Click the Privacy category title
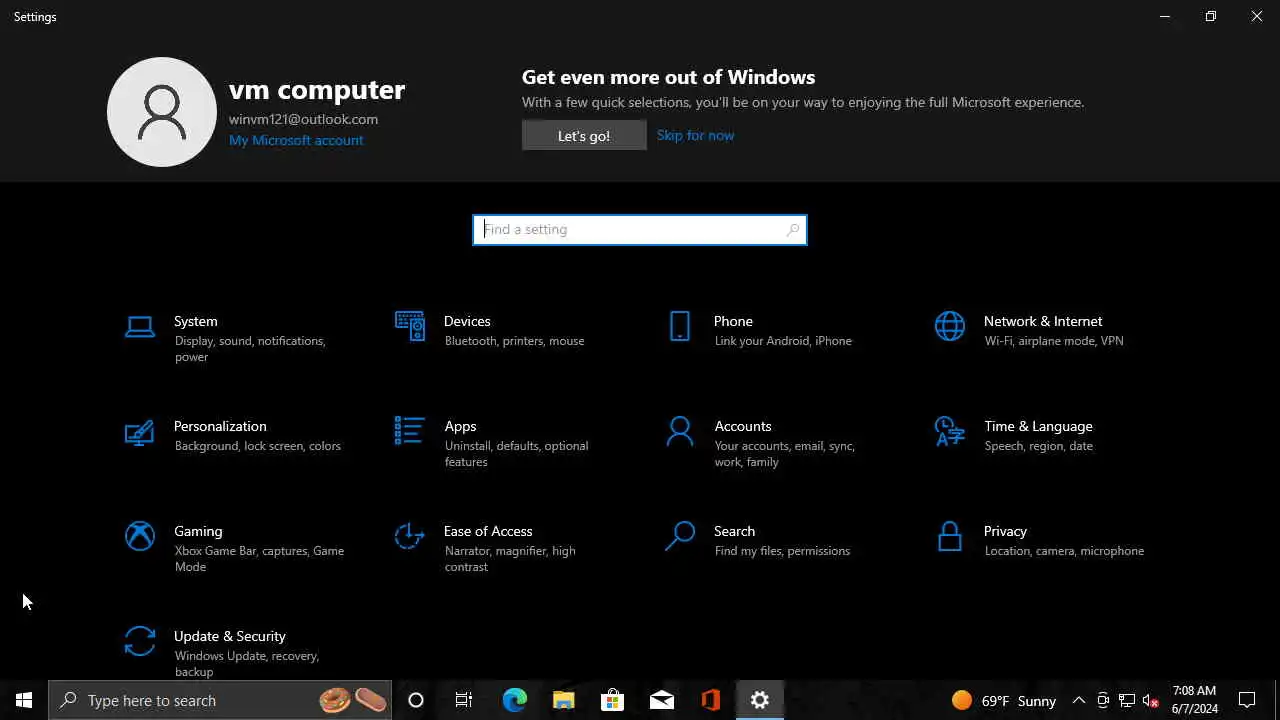This screenshot has width=1280, height=720. tap(1005, 531)
